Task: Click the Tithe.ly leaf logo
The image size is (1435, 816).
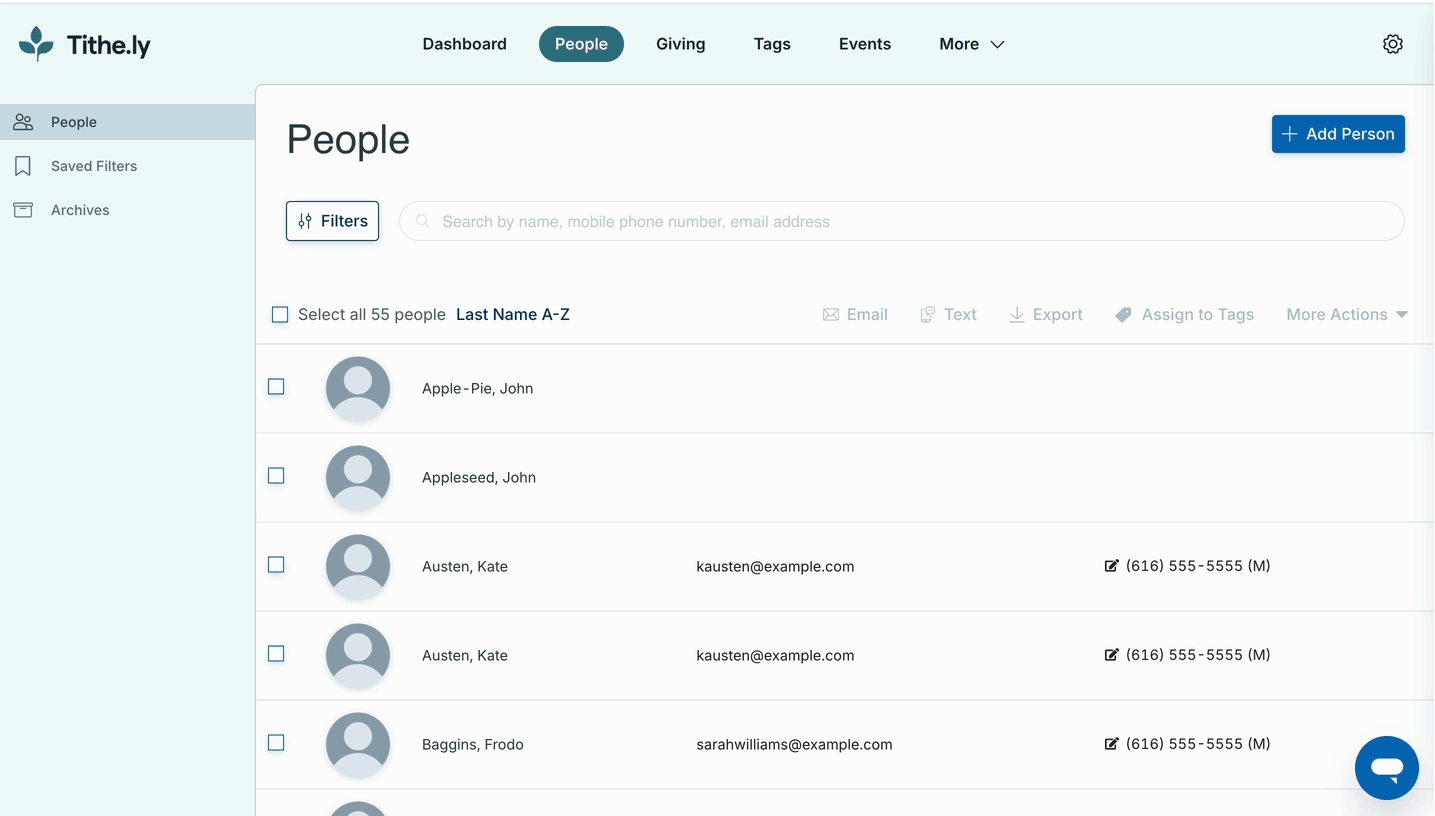Action: [x=37, y=44]
